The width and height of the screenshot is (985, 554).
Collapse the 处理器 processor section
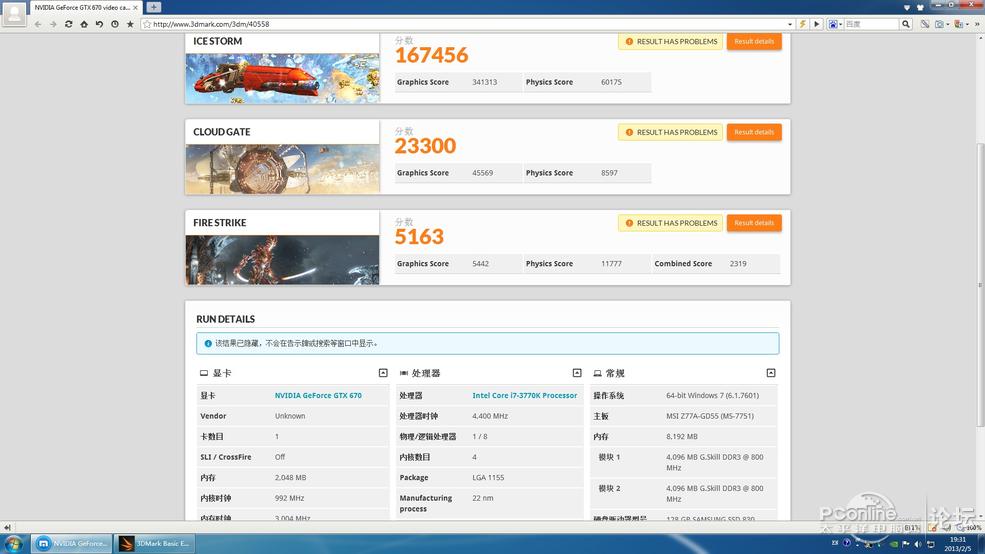577,373
